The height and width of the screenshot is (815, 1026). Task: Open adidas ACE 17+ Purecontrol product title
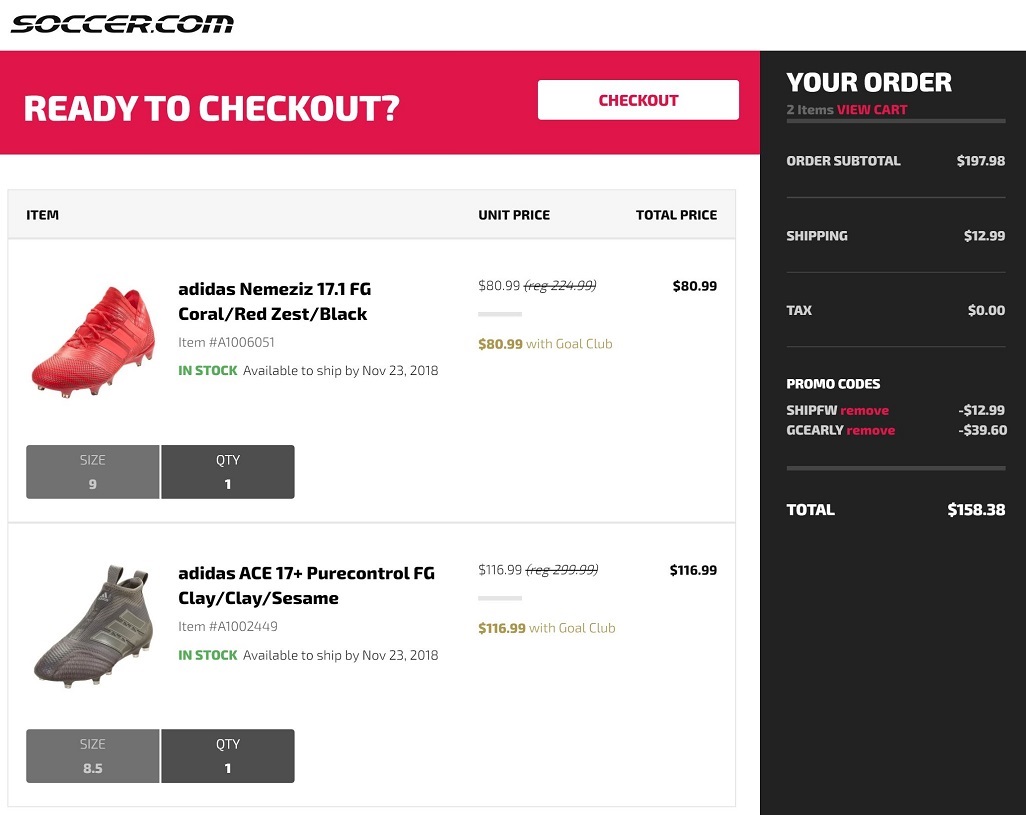click(306, 586)
